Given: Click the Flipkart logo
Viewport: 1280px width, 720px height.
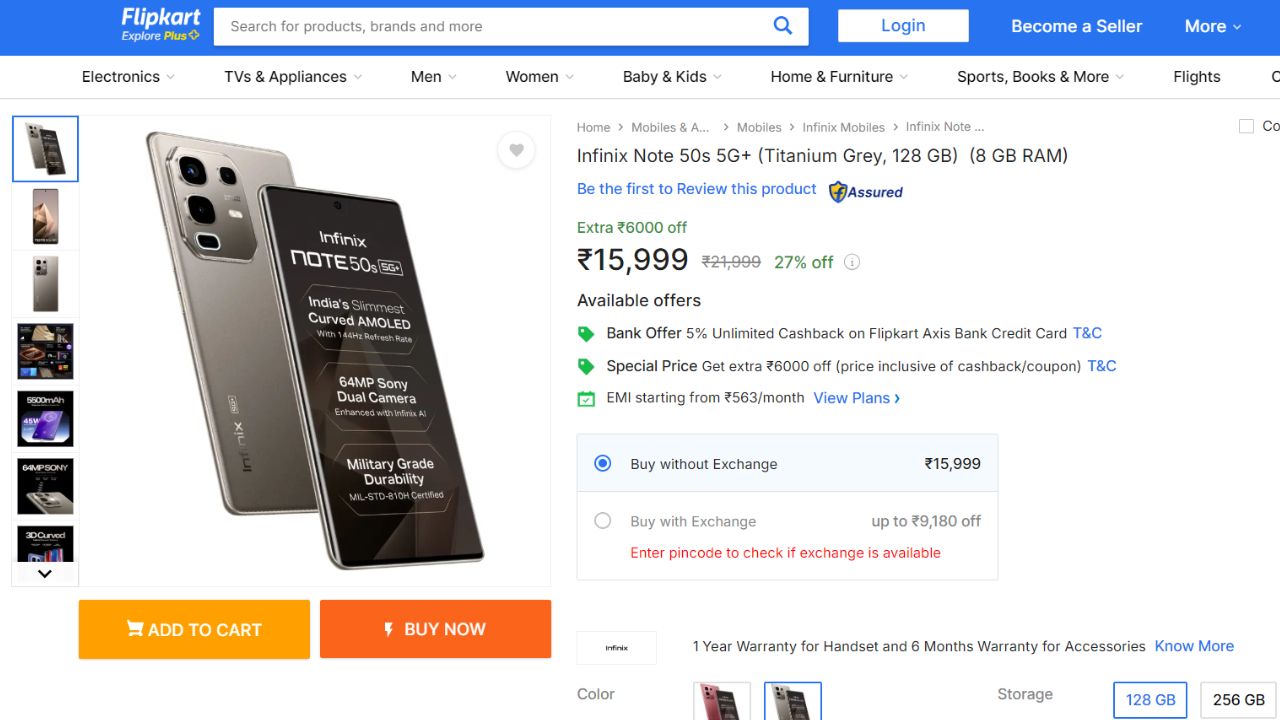Looking at the screenshot, I should 160,25.
